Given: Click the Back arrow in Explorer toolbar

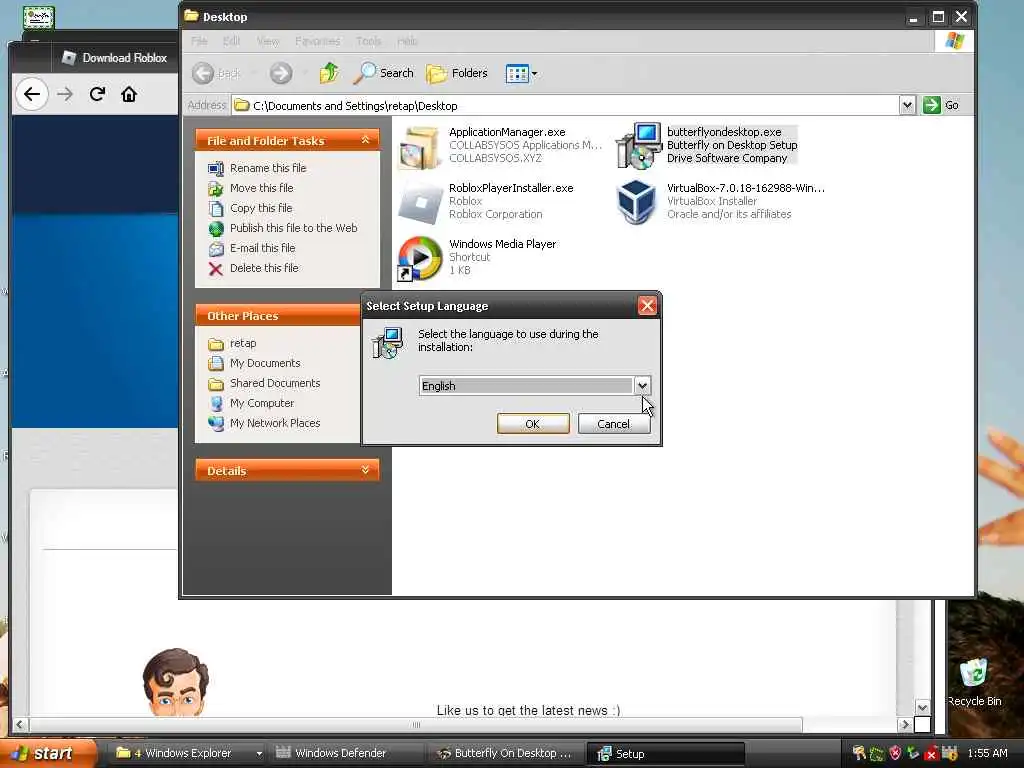Looking at the screenshot, I should [x=216, y=73].
